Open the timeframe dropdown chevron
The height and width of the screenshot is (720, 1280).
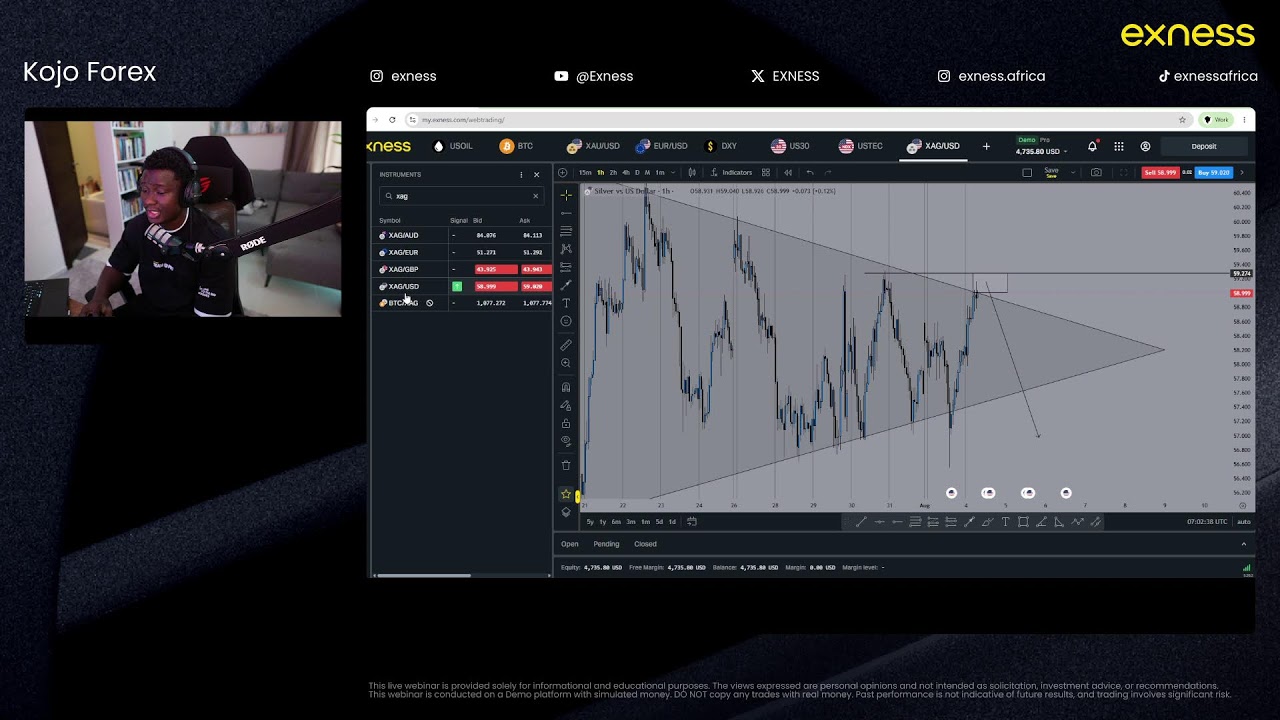675,172
